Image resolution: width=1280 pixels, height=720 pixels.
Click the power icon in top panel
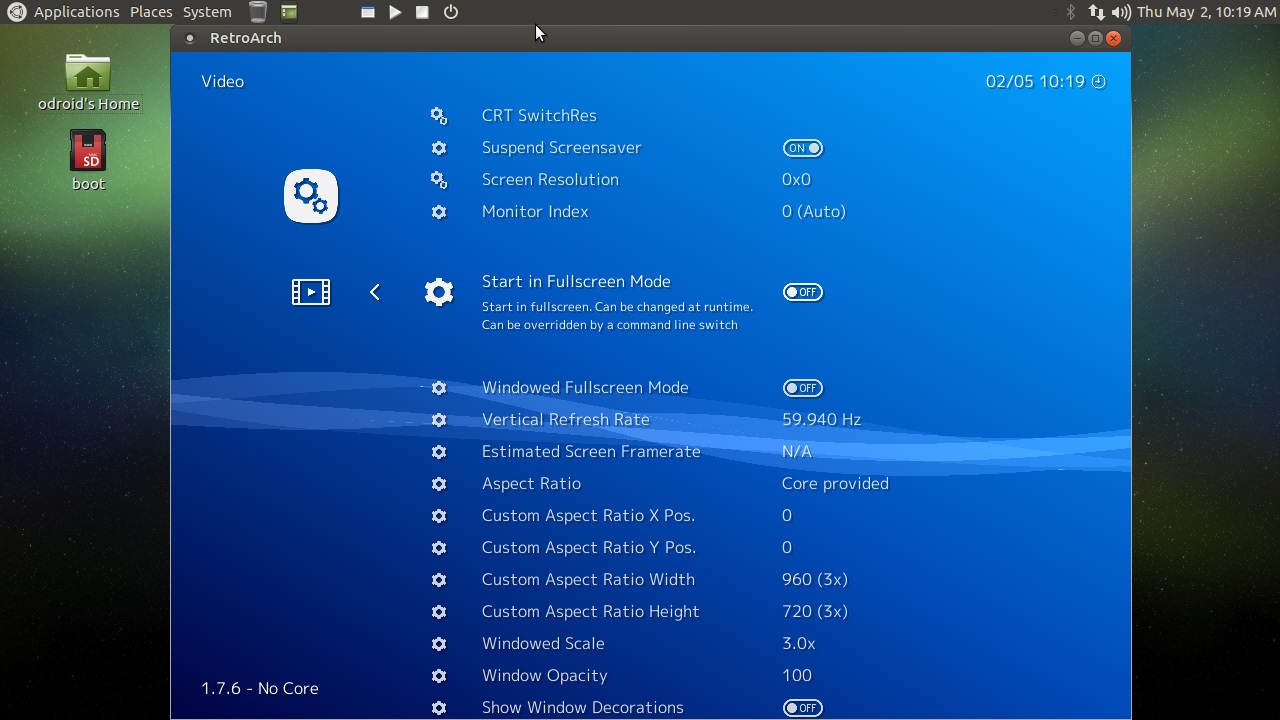coord(451,12)
